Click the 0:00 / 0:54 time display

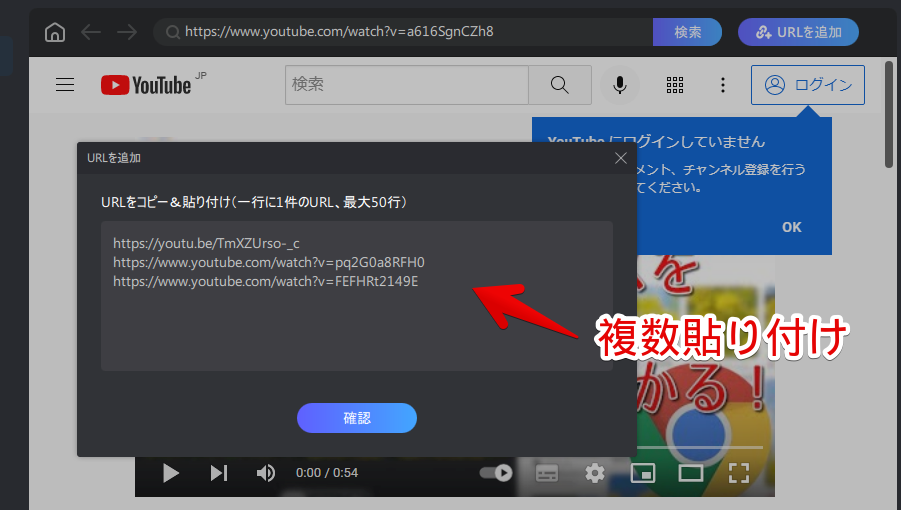click(x=326, y=473)
